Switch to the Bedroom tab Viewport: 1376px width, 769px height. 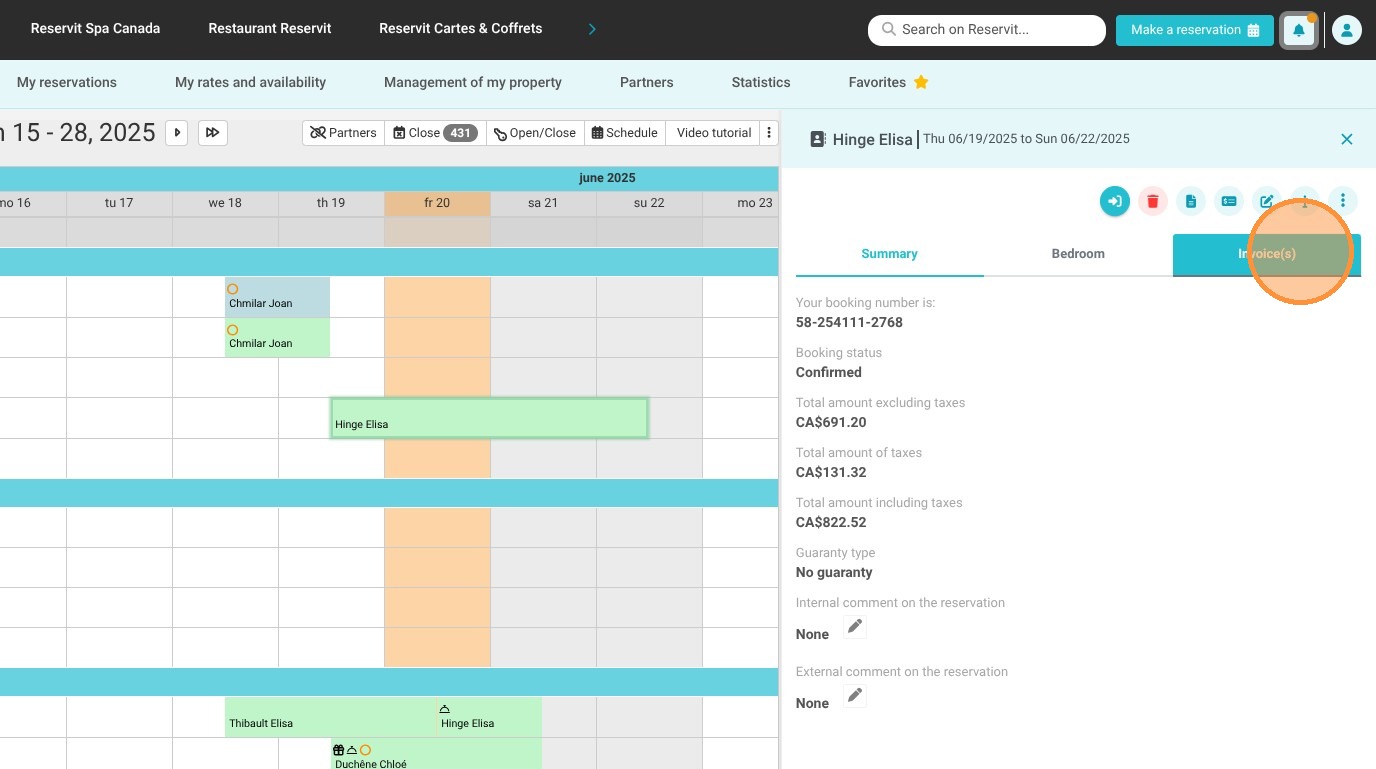click(1078, 254)
